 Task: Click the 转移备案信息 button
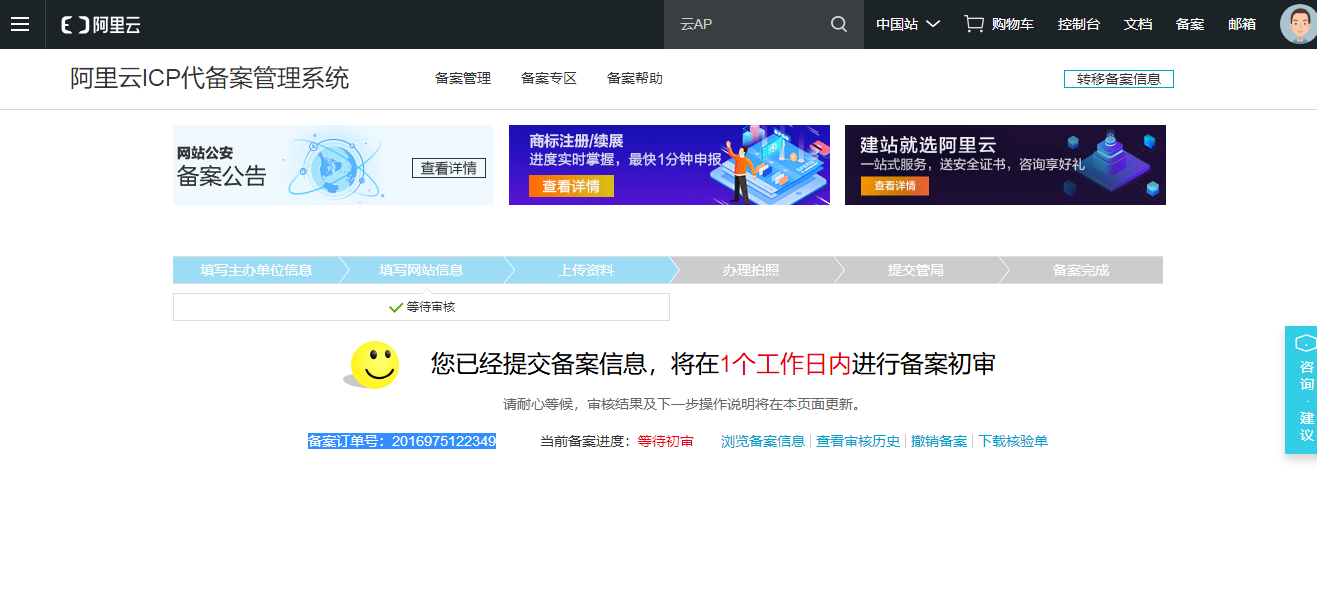click(1119, 79)
